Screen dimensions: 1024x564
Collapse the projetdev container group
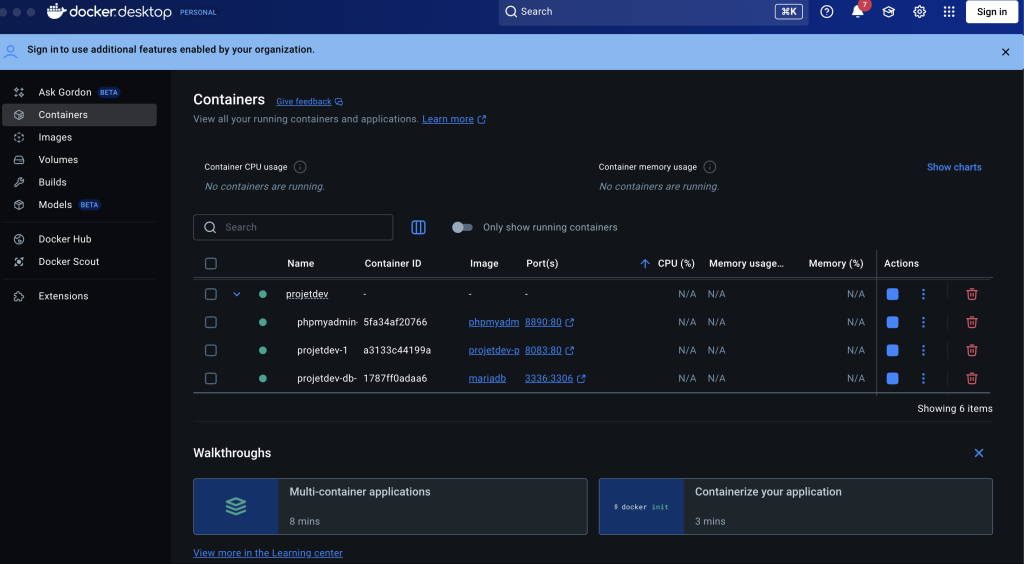coord(237,294)
